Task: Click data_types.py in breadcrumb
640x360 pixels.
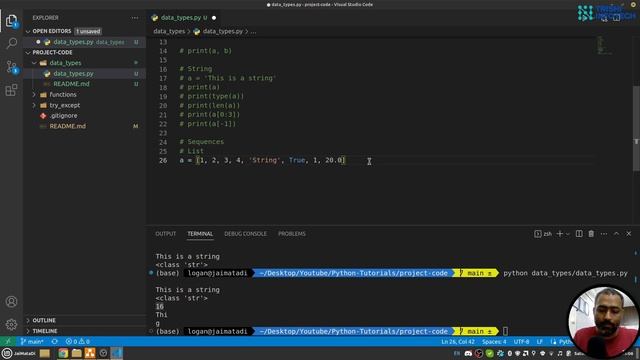Action: tap(222, 31)
